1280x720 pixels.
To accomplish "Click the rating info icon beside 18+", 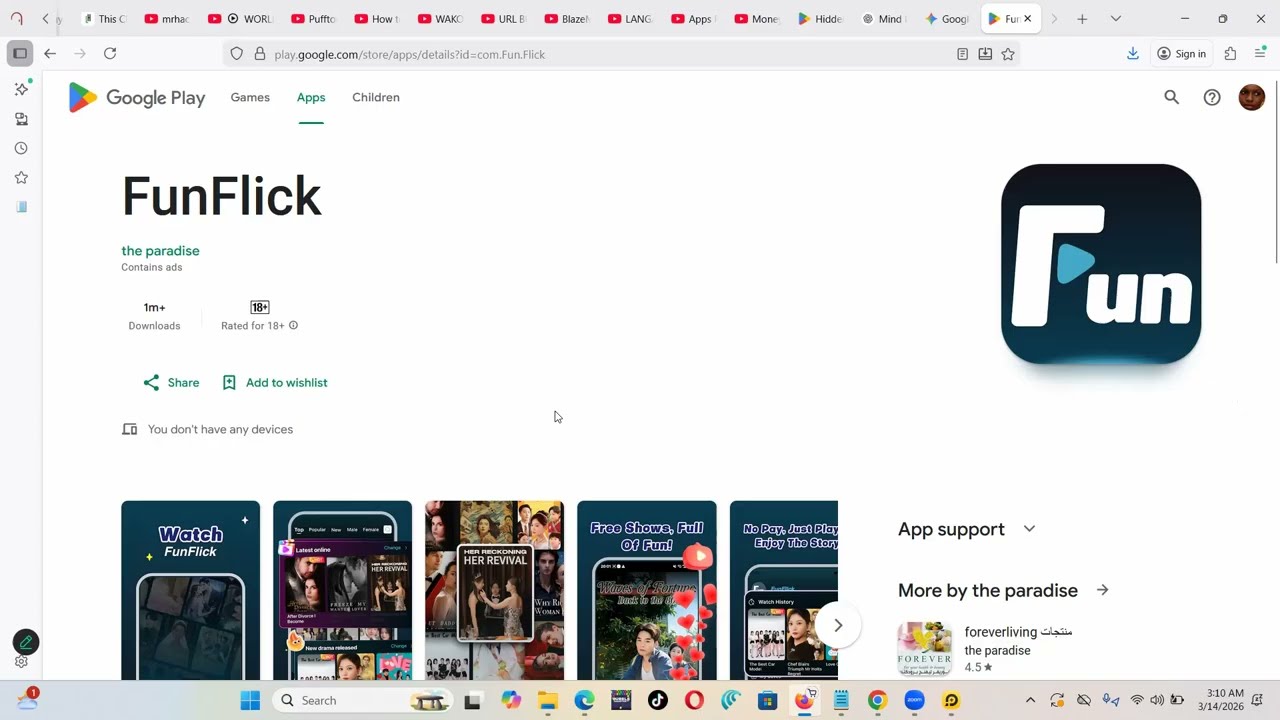I will coord(293,325).
